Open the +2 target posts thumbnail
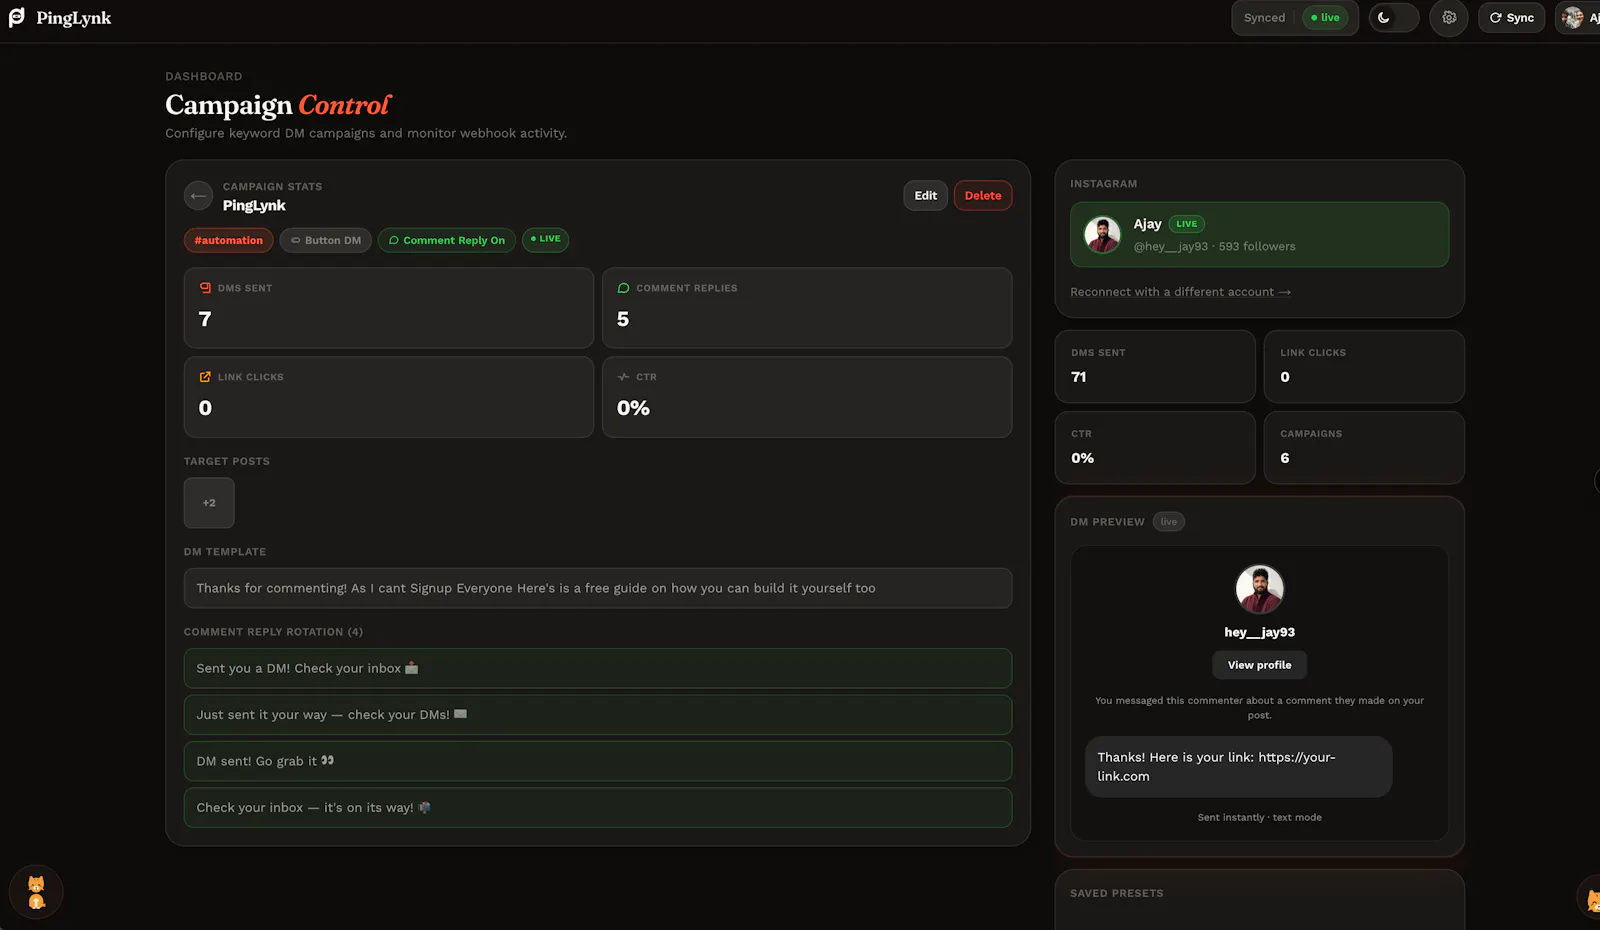The height and width of the screenshot is (930, 1600). coord(209,503)
